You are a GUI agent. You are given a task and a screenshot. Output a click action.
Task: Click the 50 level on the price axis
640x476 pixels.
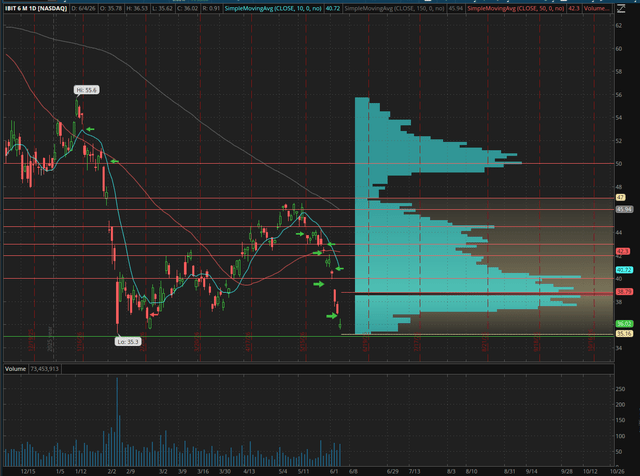click(619, 164)
